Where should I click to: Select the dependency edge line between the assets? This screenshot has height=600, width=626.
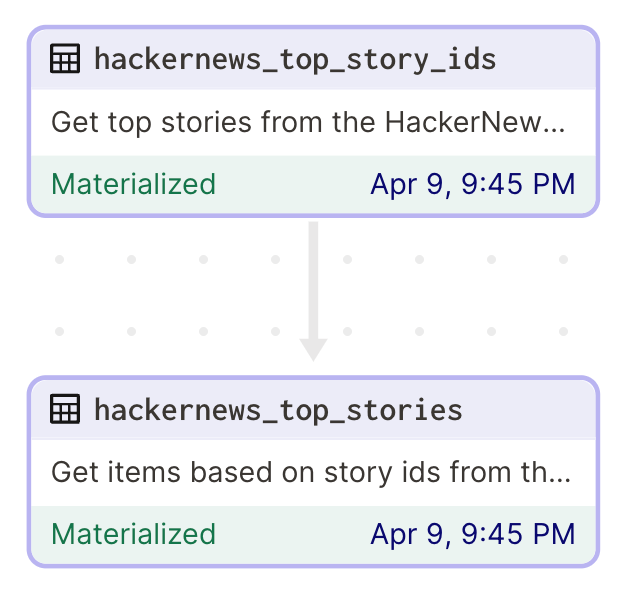313,280
